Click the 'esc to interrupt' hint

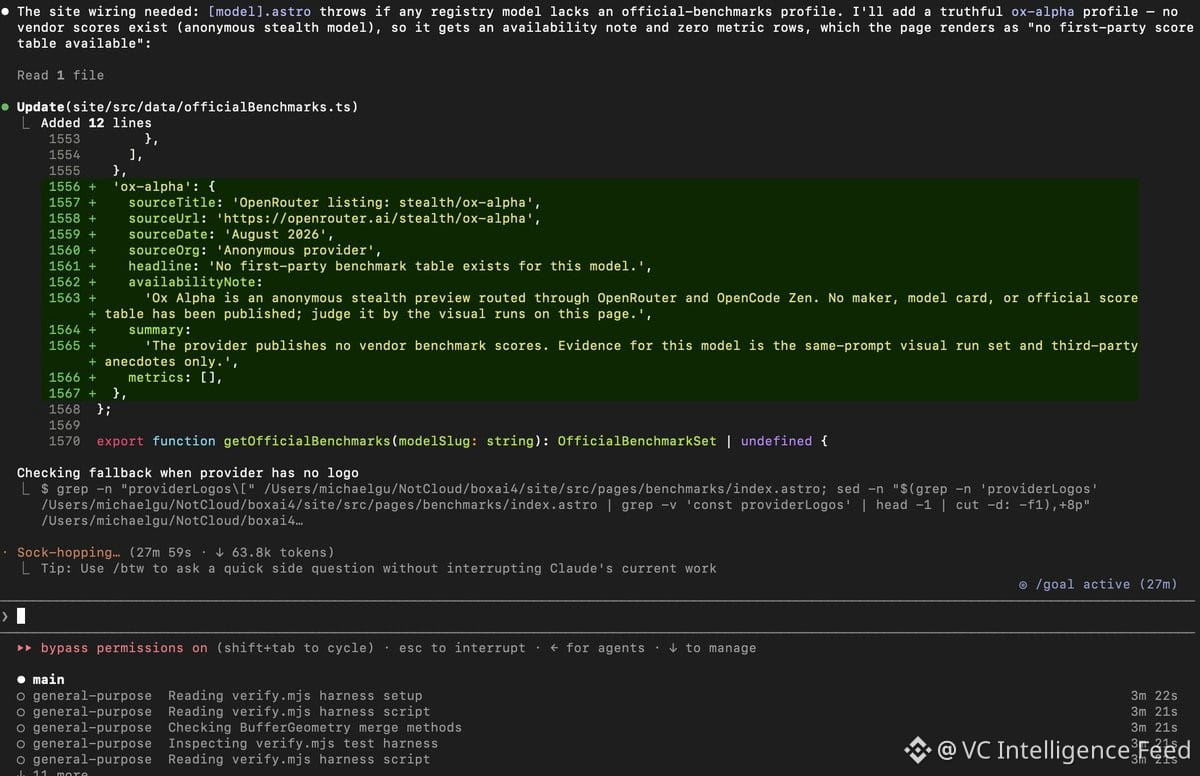[462, 648]
